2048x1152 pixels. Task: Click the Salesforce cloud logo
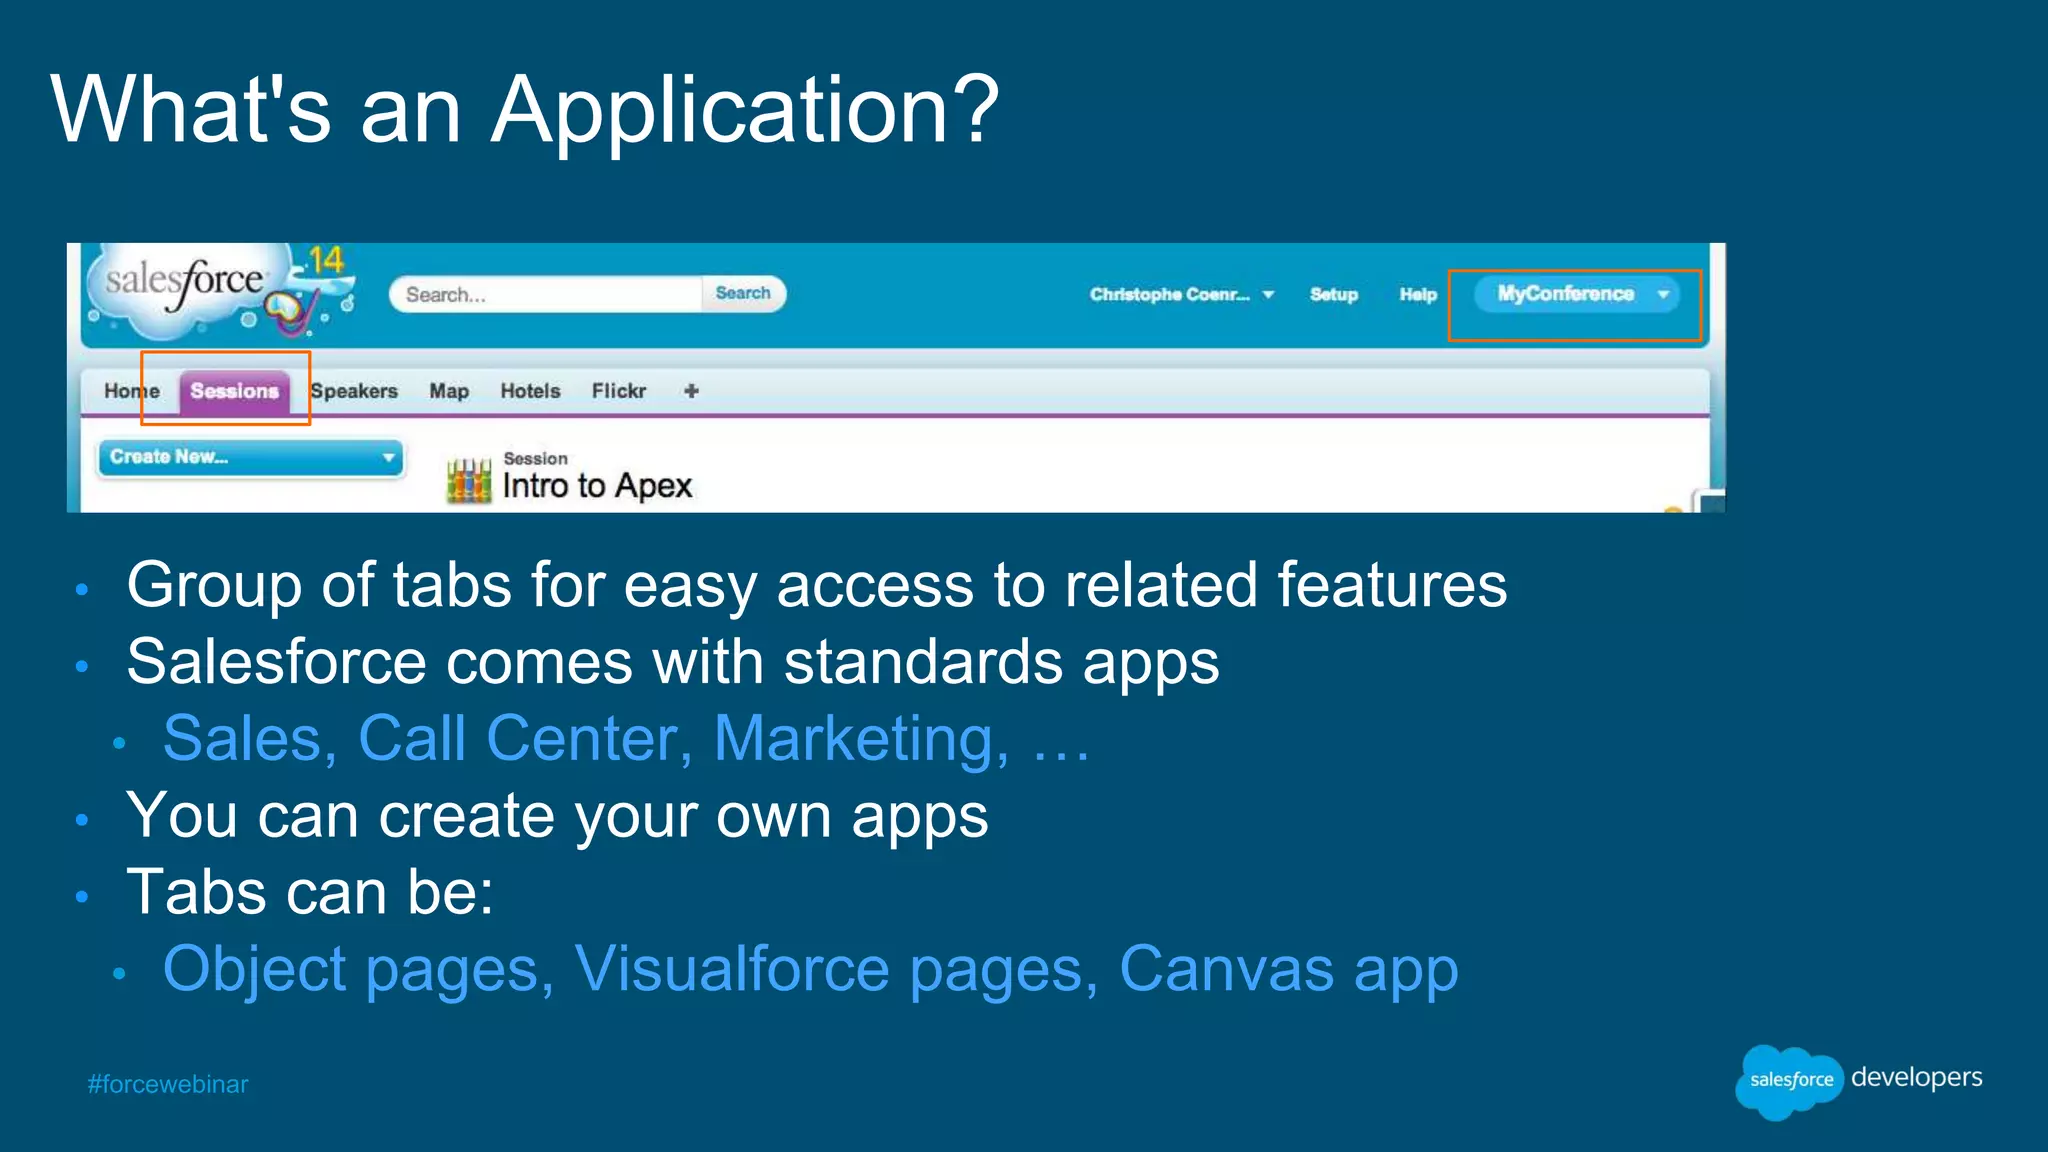(x=222, y=291)
